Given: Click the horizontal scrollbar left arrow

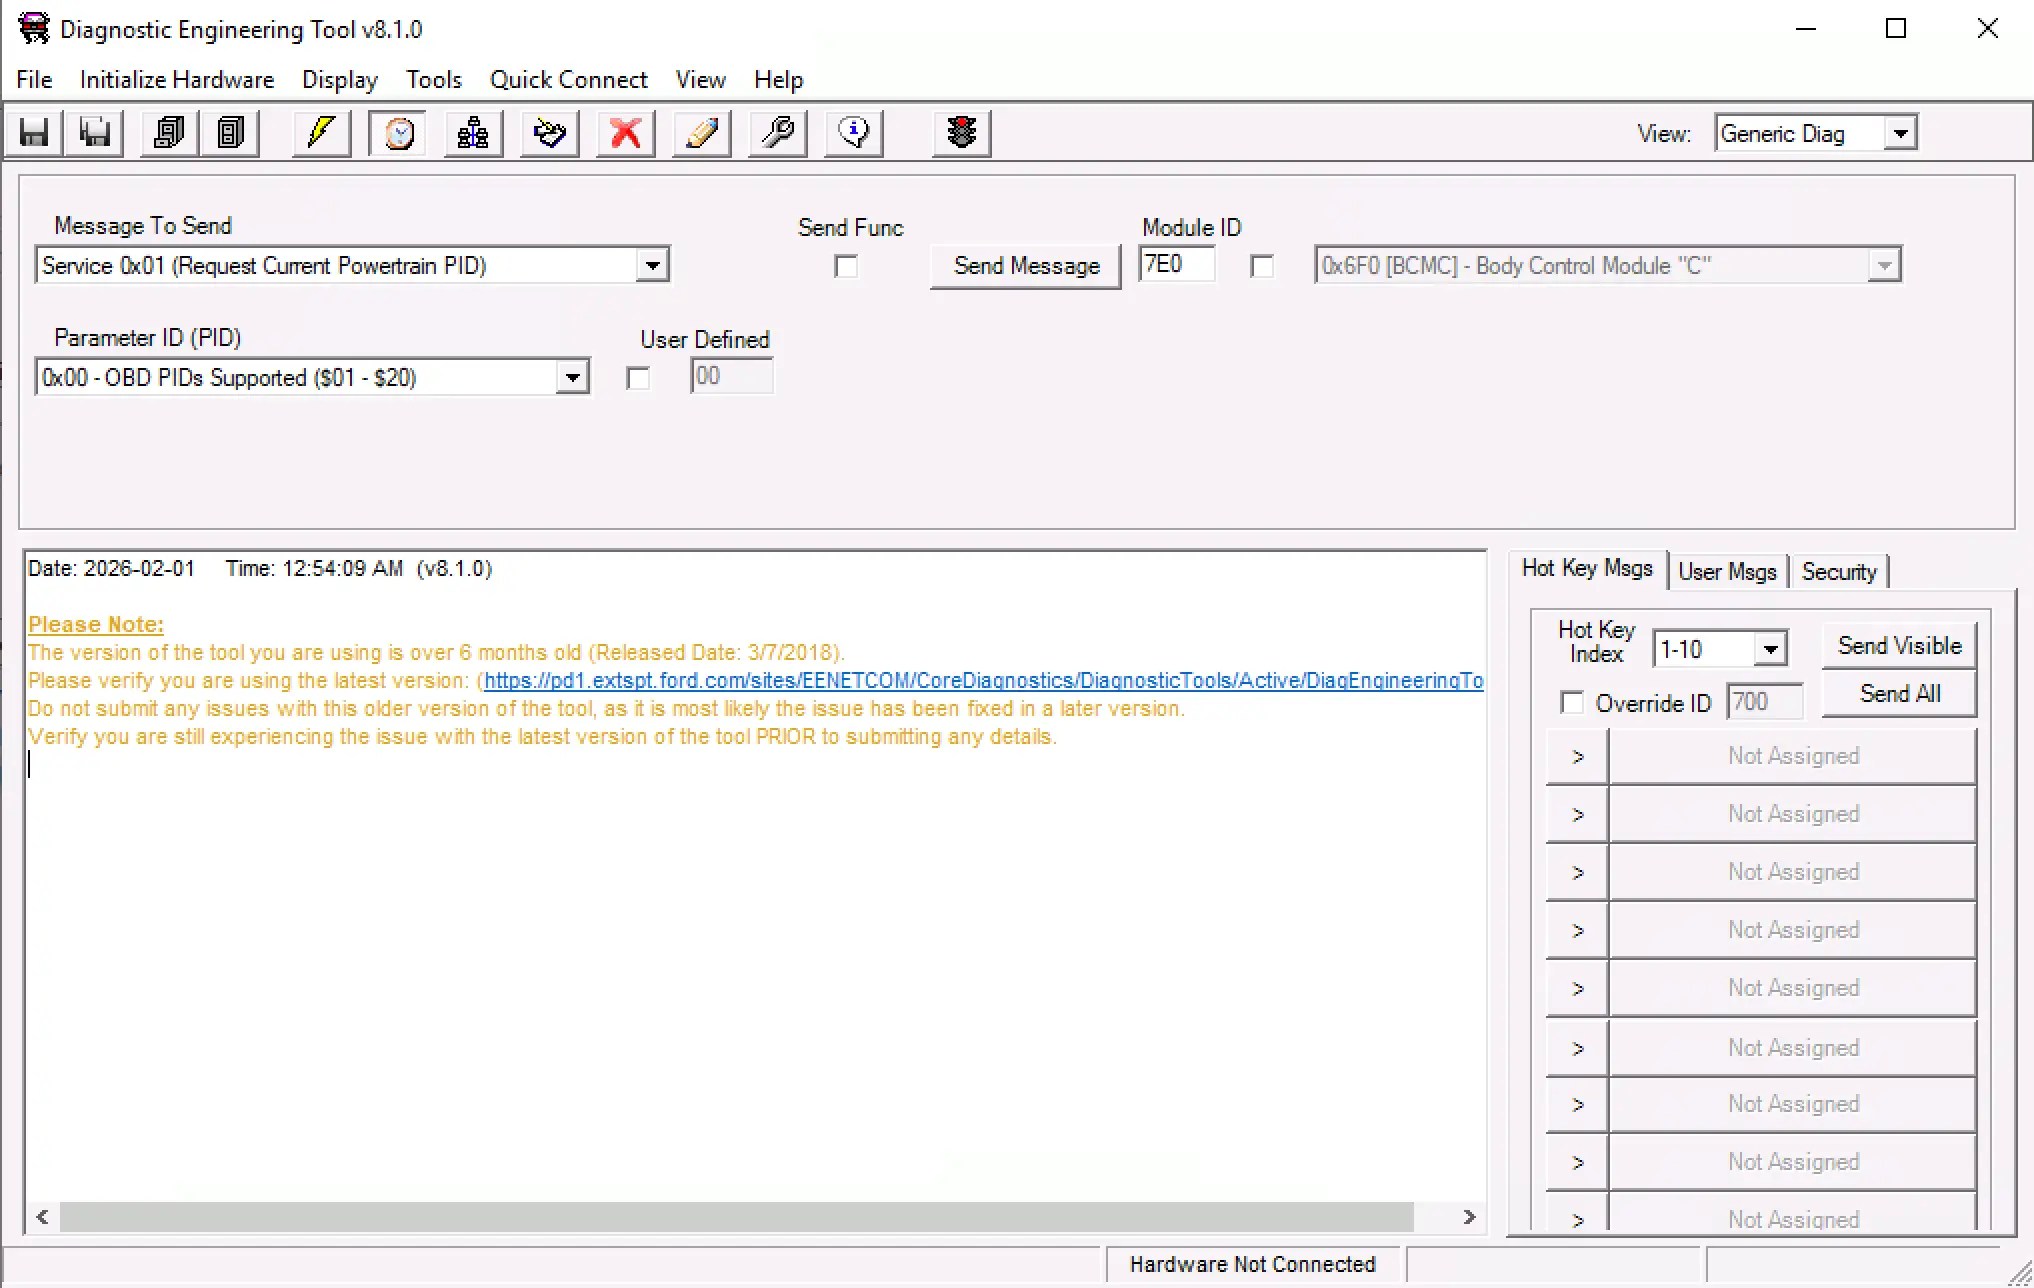Looking at the screenshot, I should pos(42,1216).
